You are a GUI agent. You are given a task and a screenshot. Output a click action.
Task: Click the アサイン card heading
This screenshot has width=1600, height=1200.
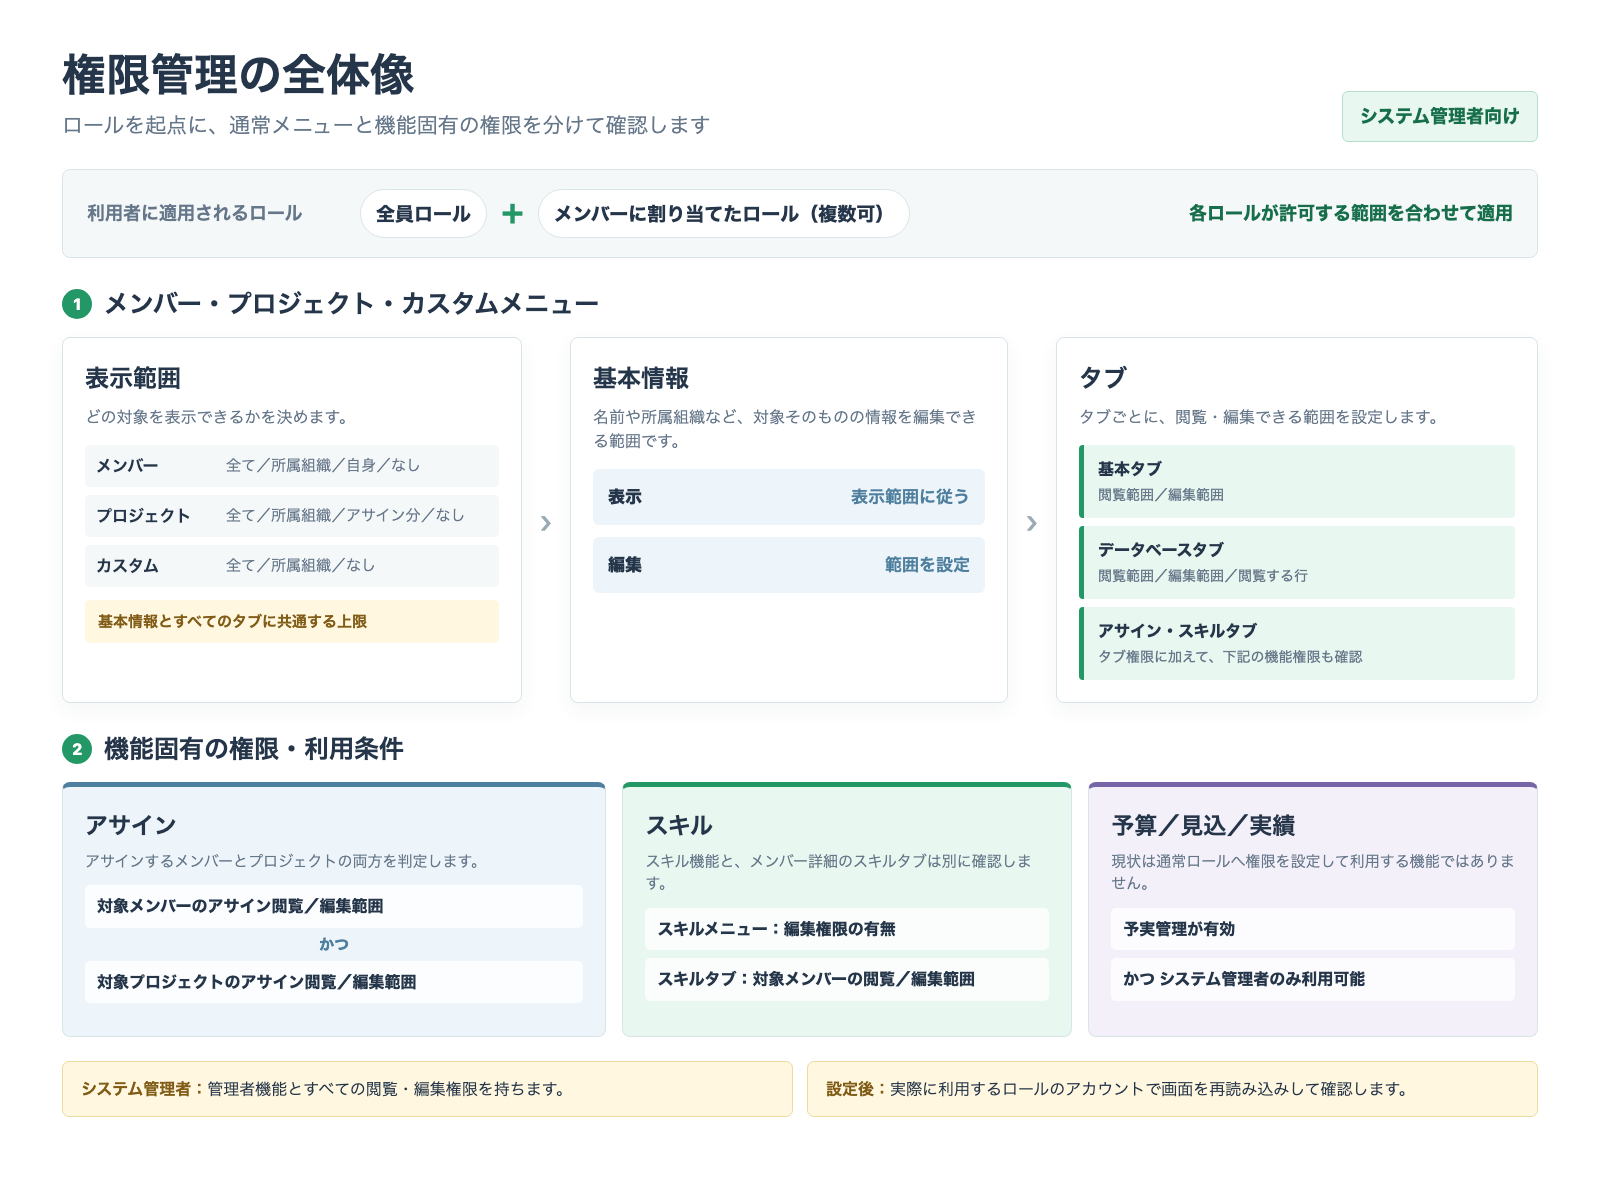(131, 825)
